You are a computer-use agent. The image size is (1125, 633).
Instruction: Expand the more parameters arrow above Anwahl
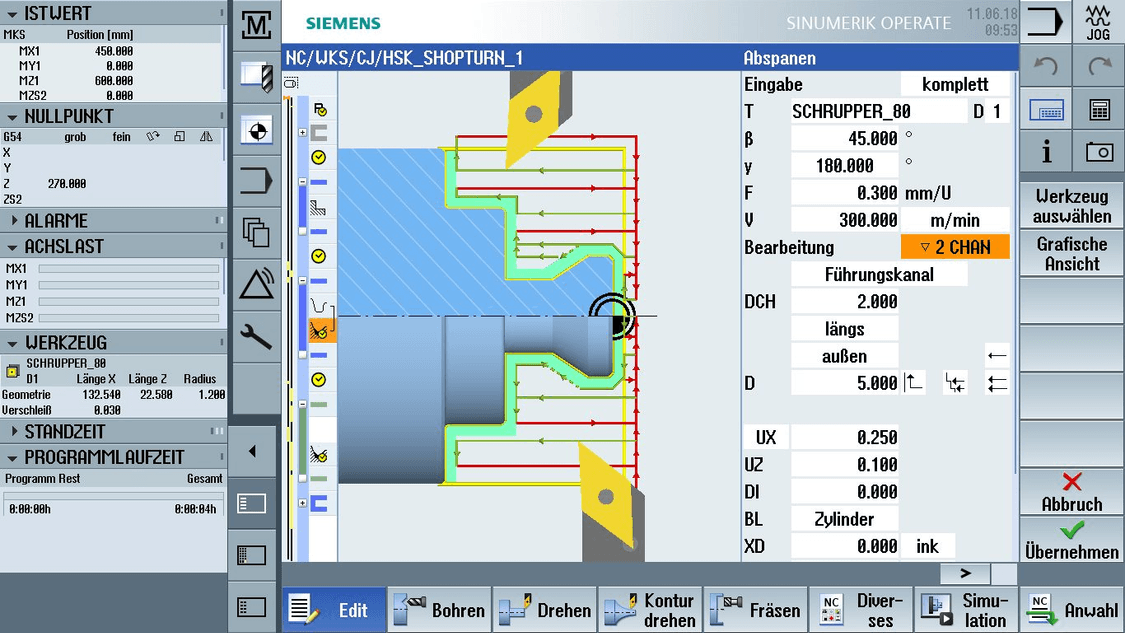[964, 573]
